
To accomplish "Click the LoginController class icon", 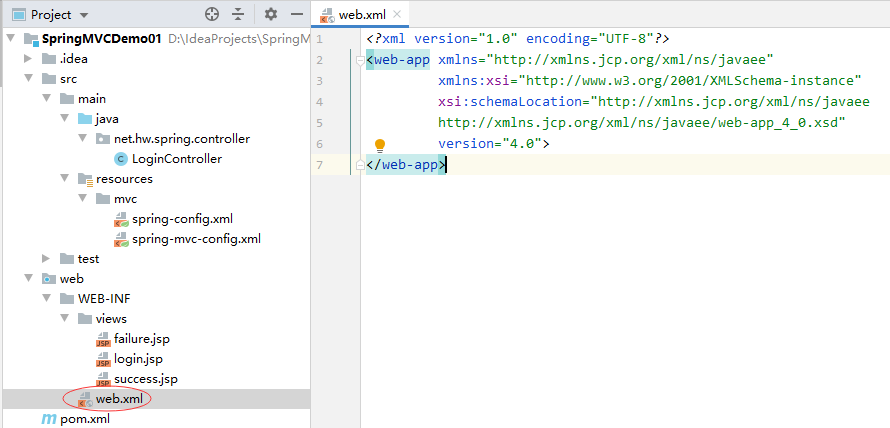I will [121, 159].
